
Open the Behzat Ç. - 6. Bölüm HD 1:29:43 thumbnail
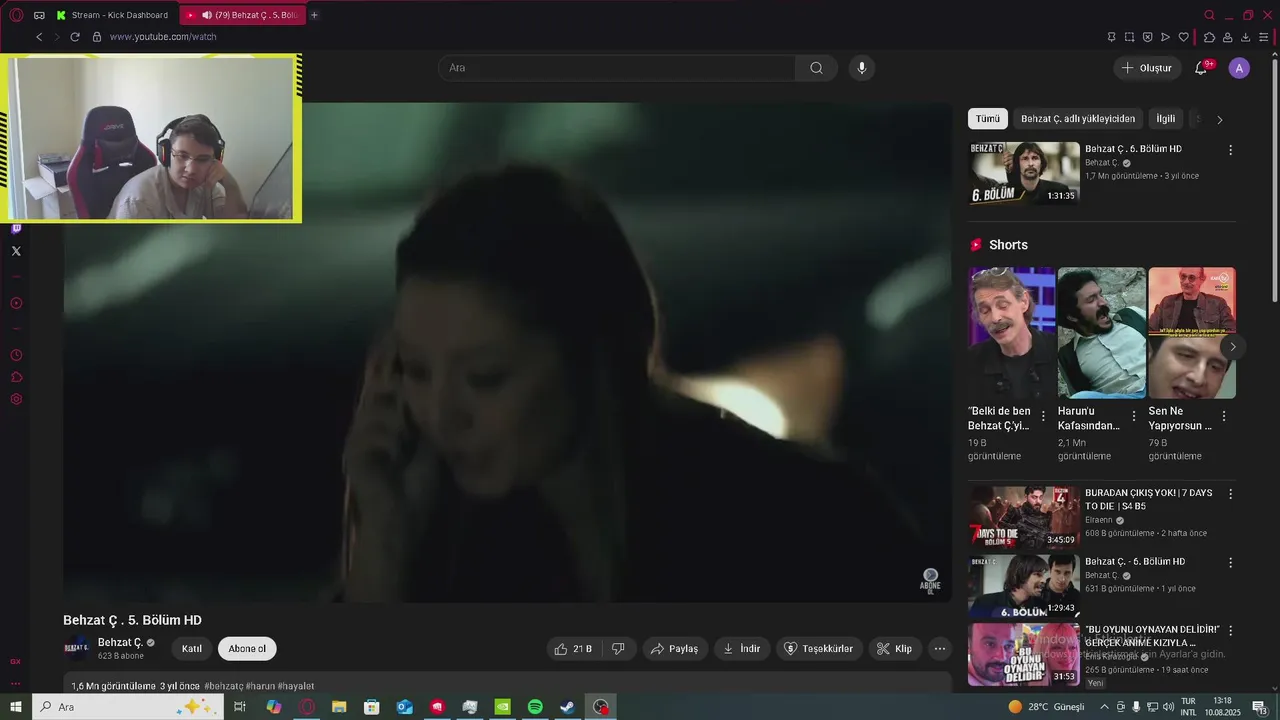(1023, 586)
